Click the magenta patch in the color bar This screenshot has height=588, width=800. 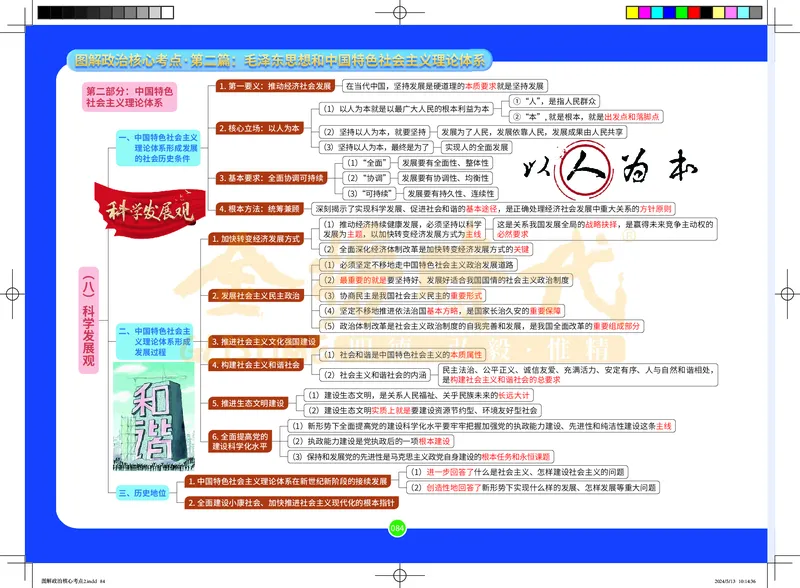click(x=644, y=12)
